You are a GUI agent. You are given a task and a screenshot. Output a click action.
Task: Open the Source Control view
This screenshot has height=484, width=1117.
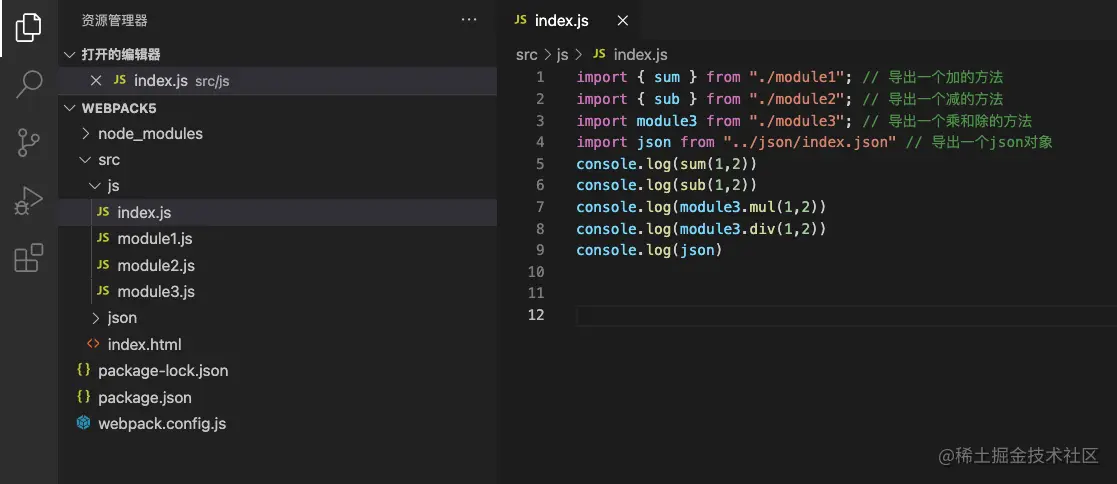pos(28,143)
